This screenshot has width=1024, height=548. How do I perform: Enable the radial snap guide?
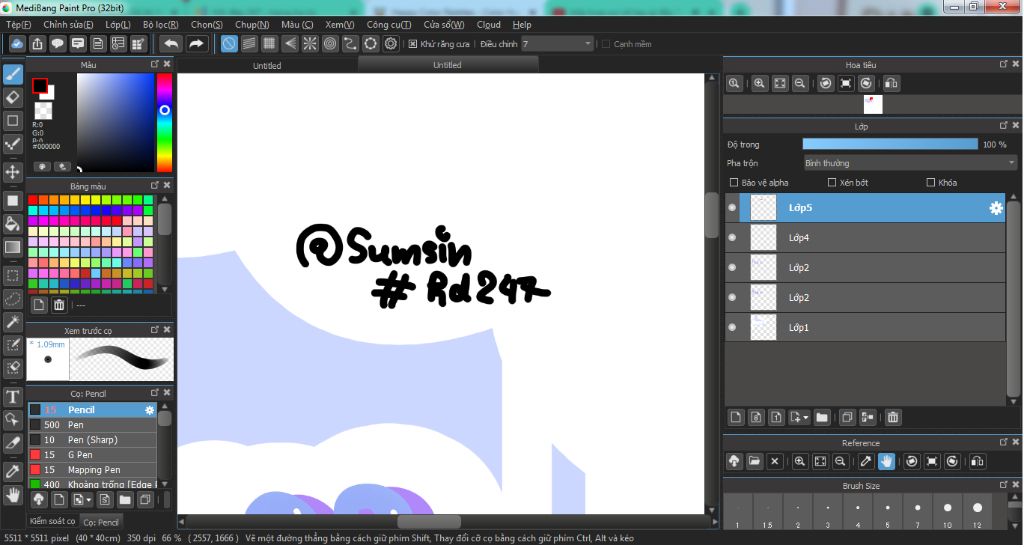tap(310, 44)
